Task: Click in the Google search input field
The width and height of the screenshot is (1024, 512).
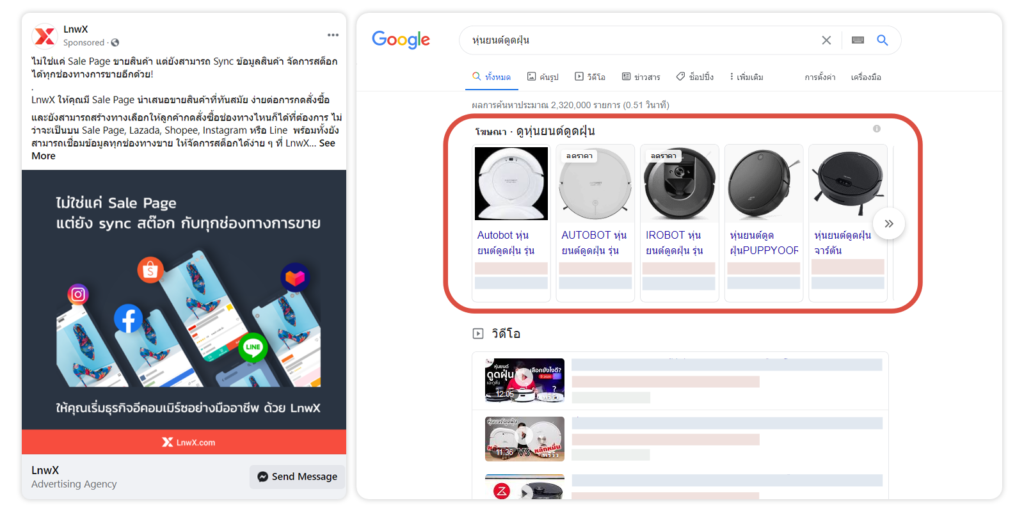Action: (x=640, y=40)
